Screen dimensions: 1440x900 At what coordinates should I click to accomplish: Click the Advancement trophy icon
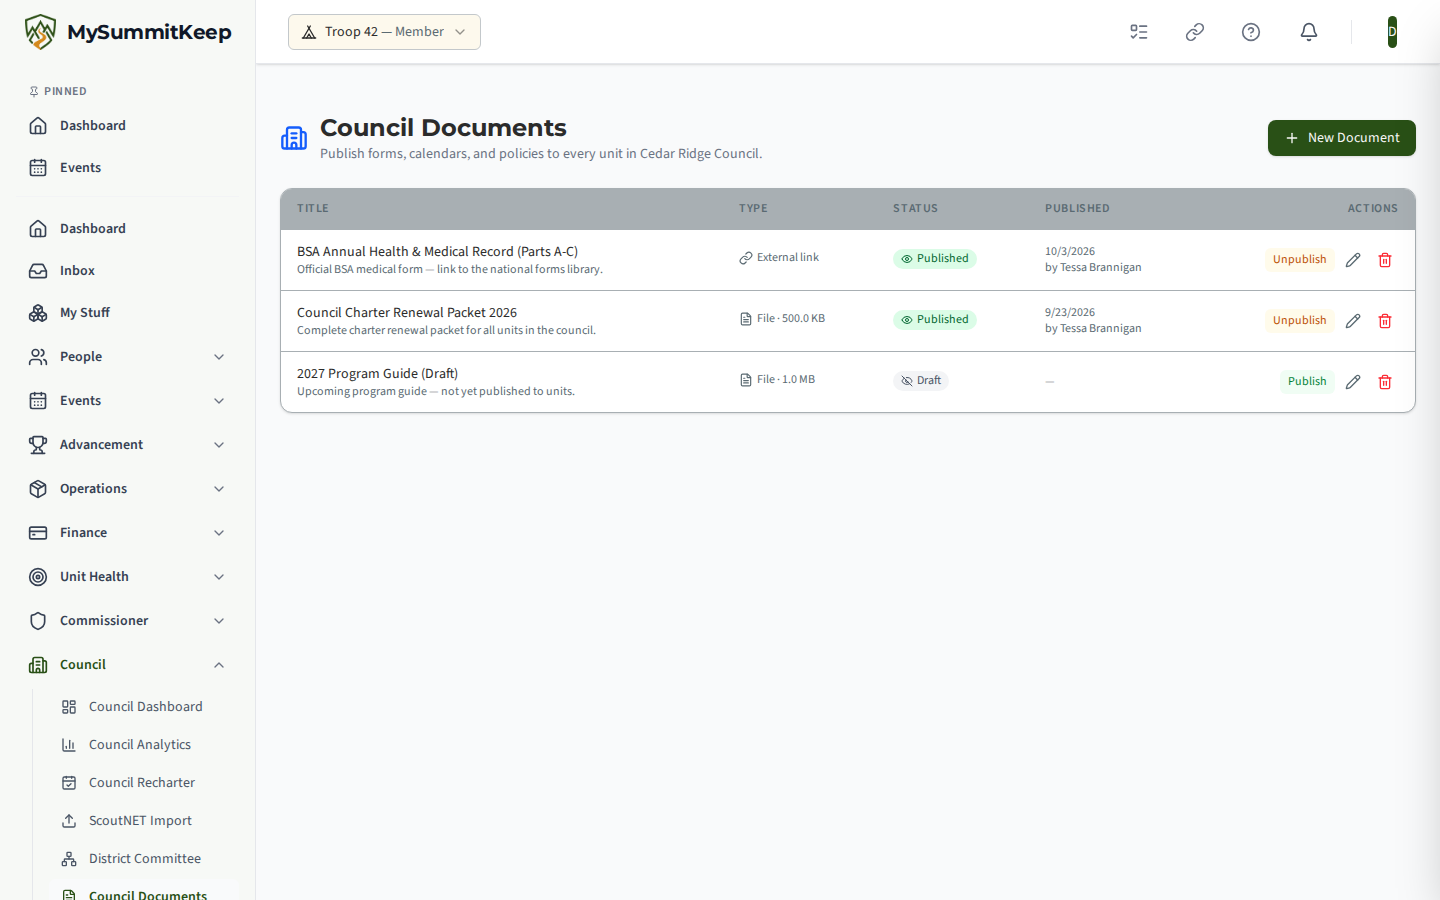coord(38,445)
